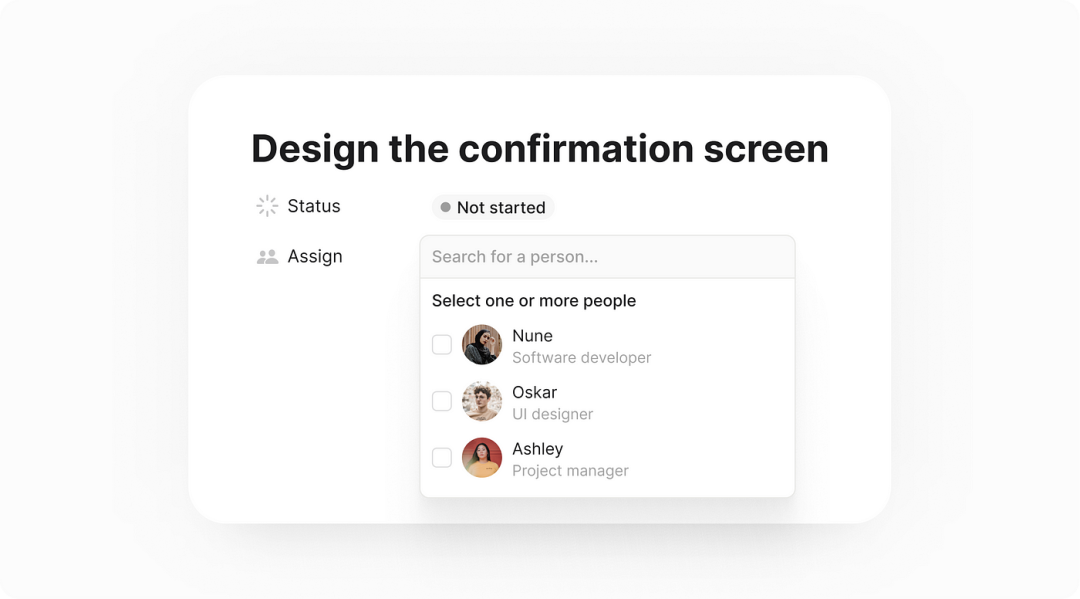Click Nune's profile avatar
Screen dimensions: 1080x599
click(x=481, y=344)
